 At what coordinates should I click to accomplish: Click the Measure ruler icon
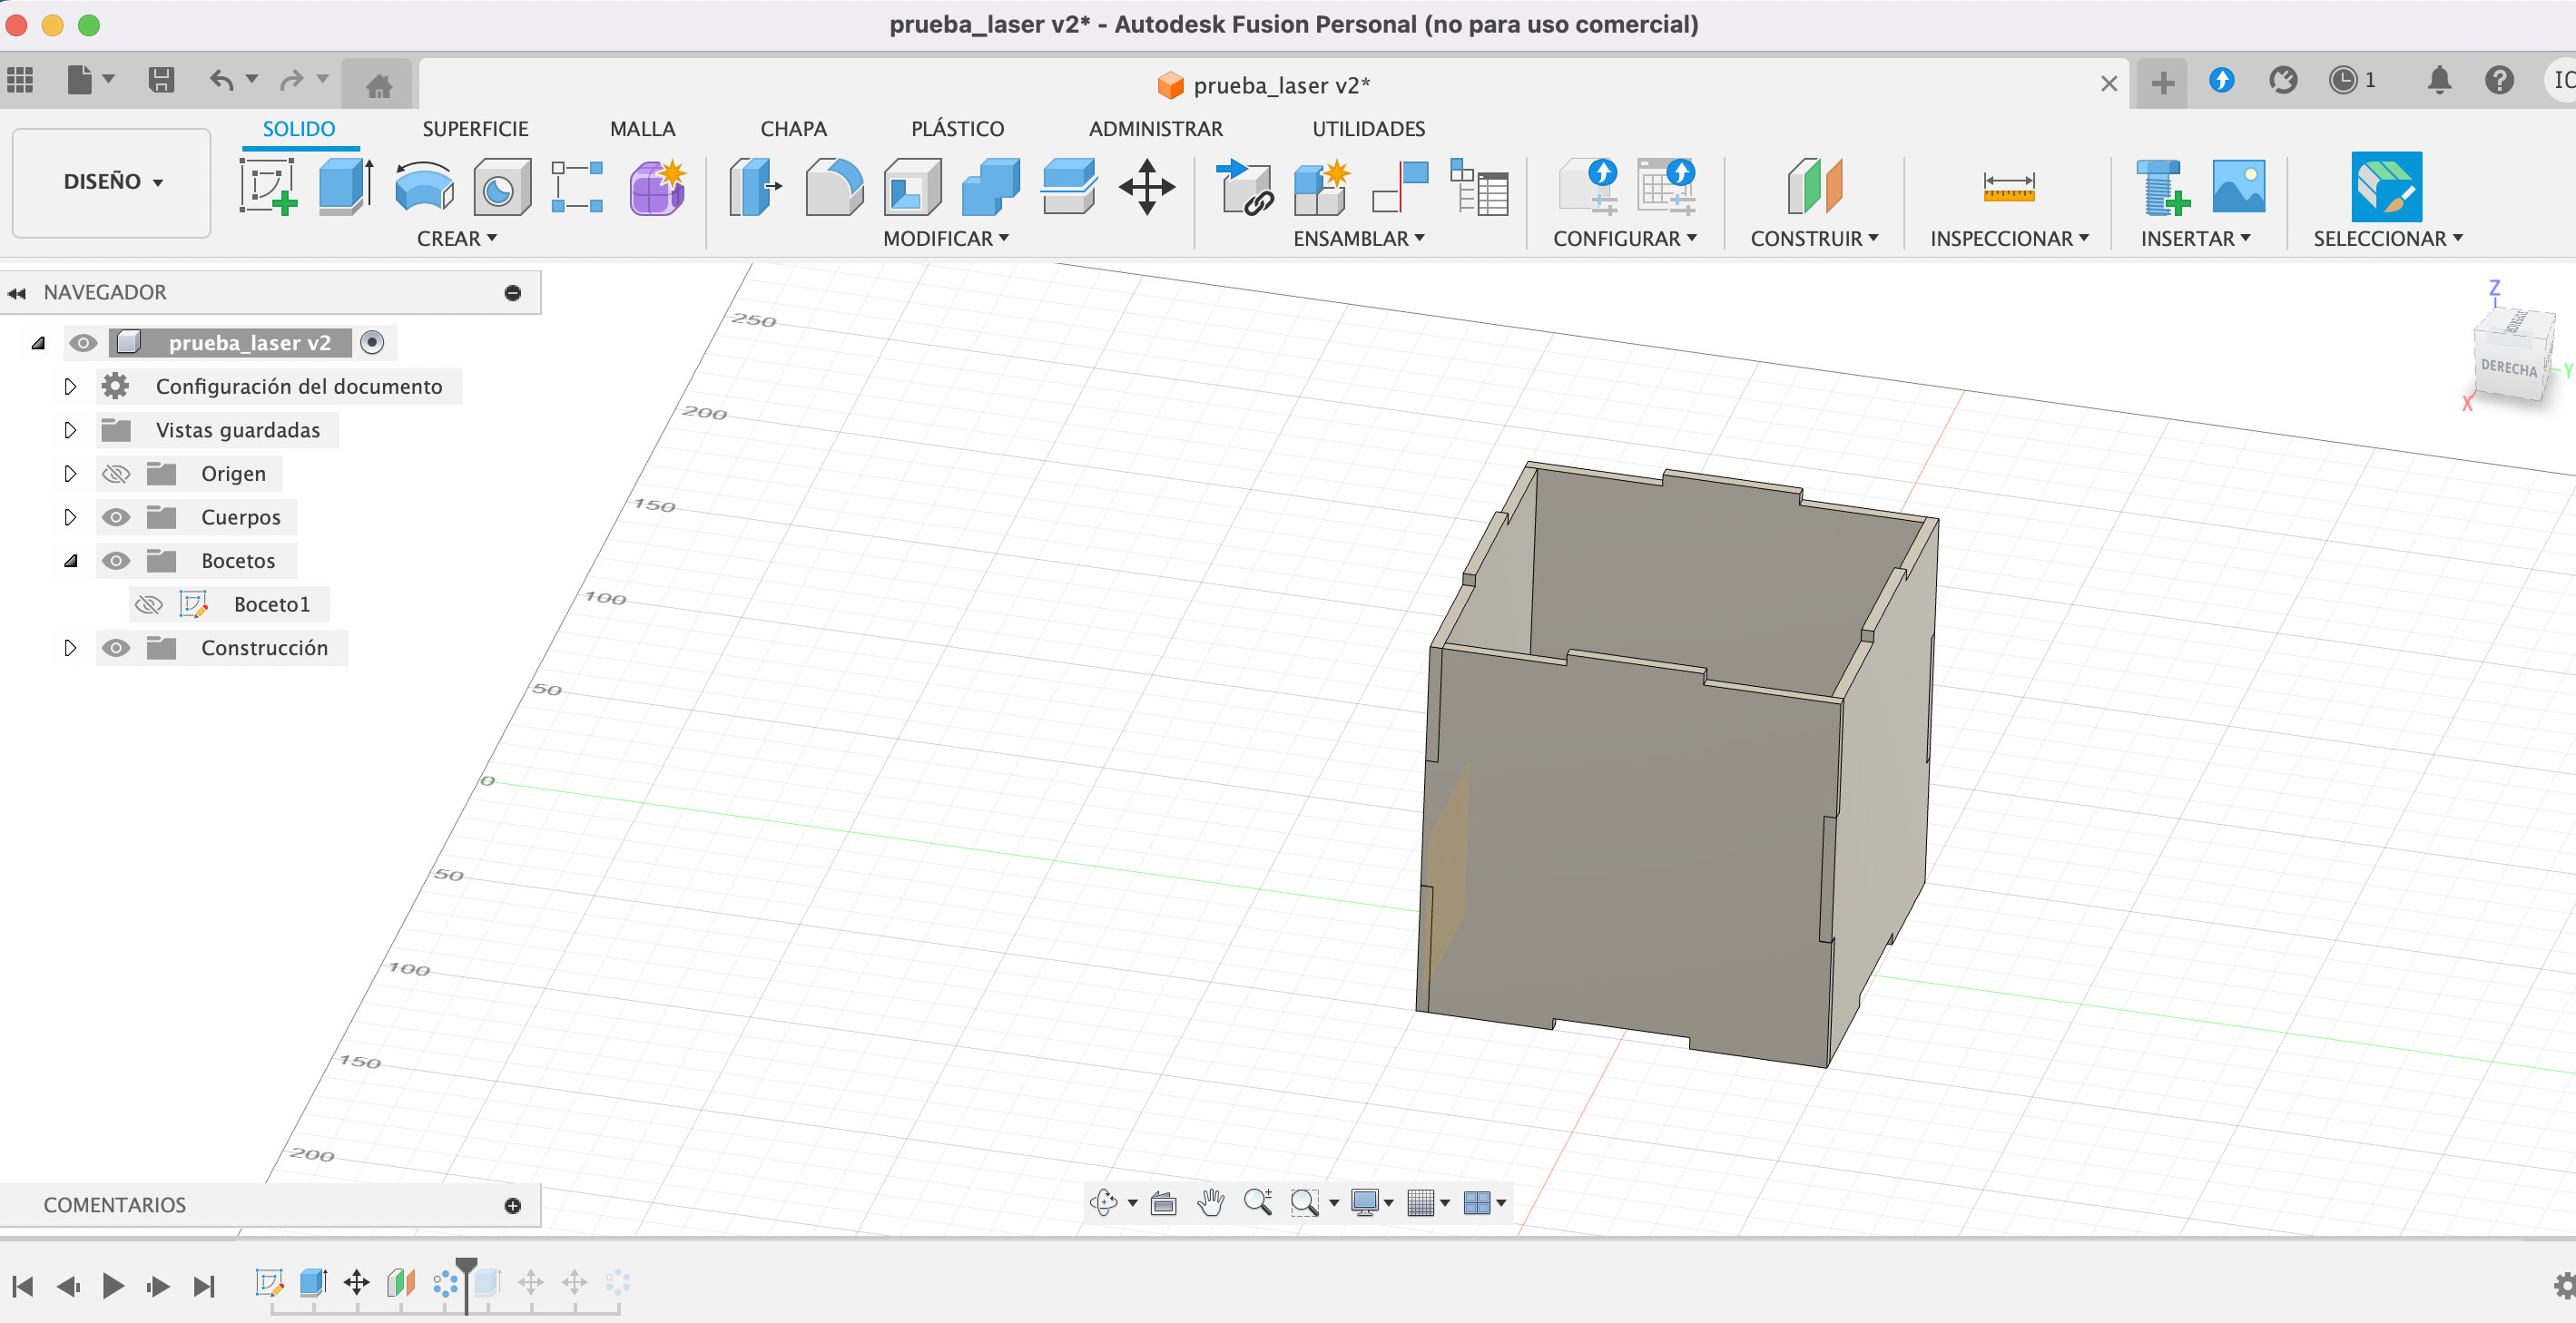click(x=2008, y=186)
